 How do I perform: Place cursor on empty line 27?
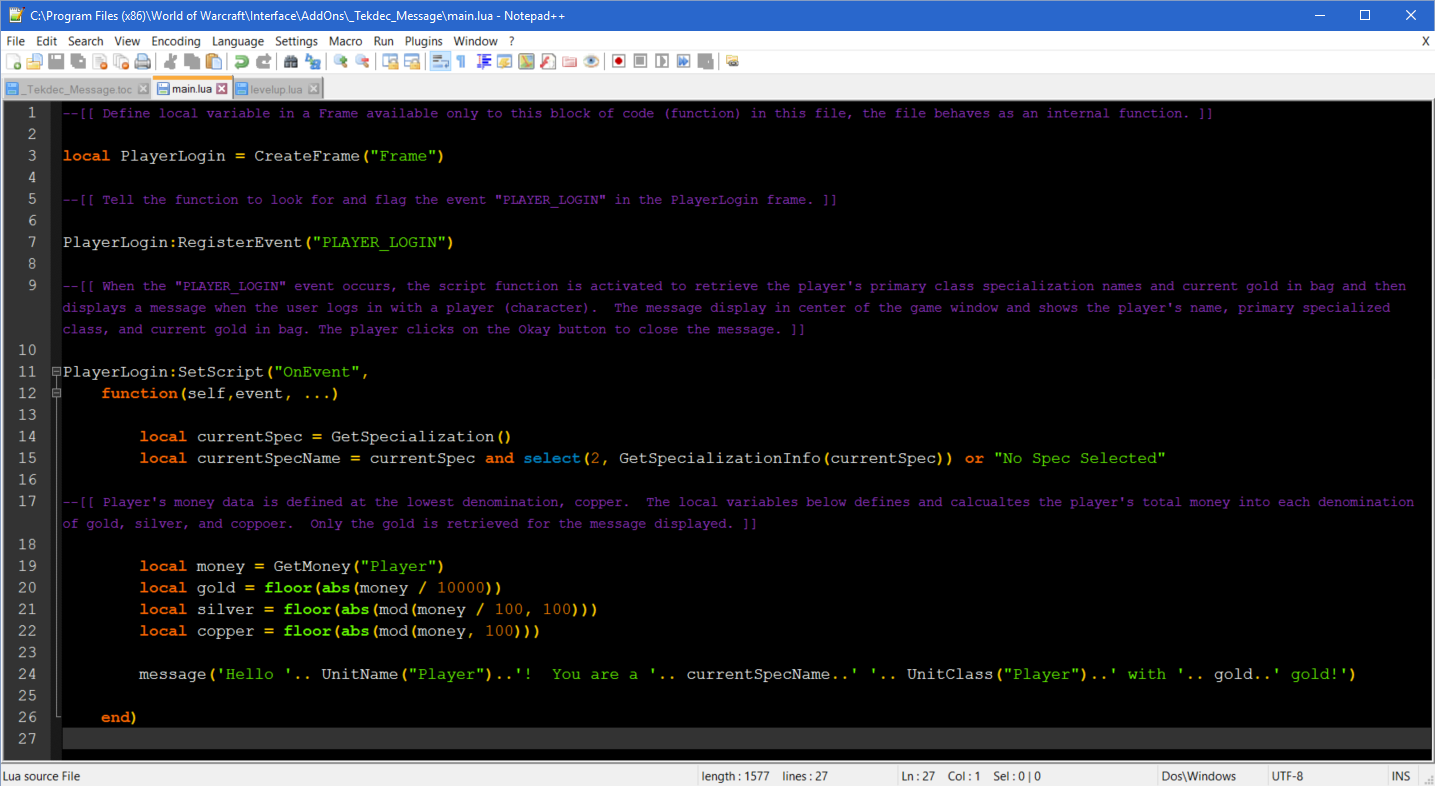(x=746, y=739)
